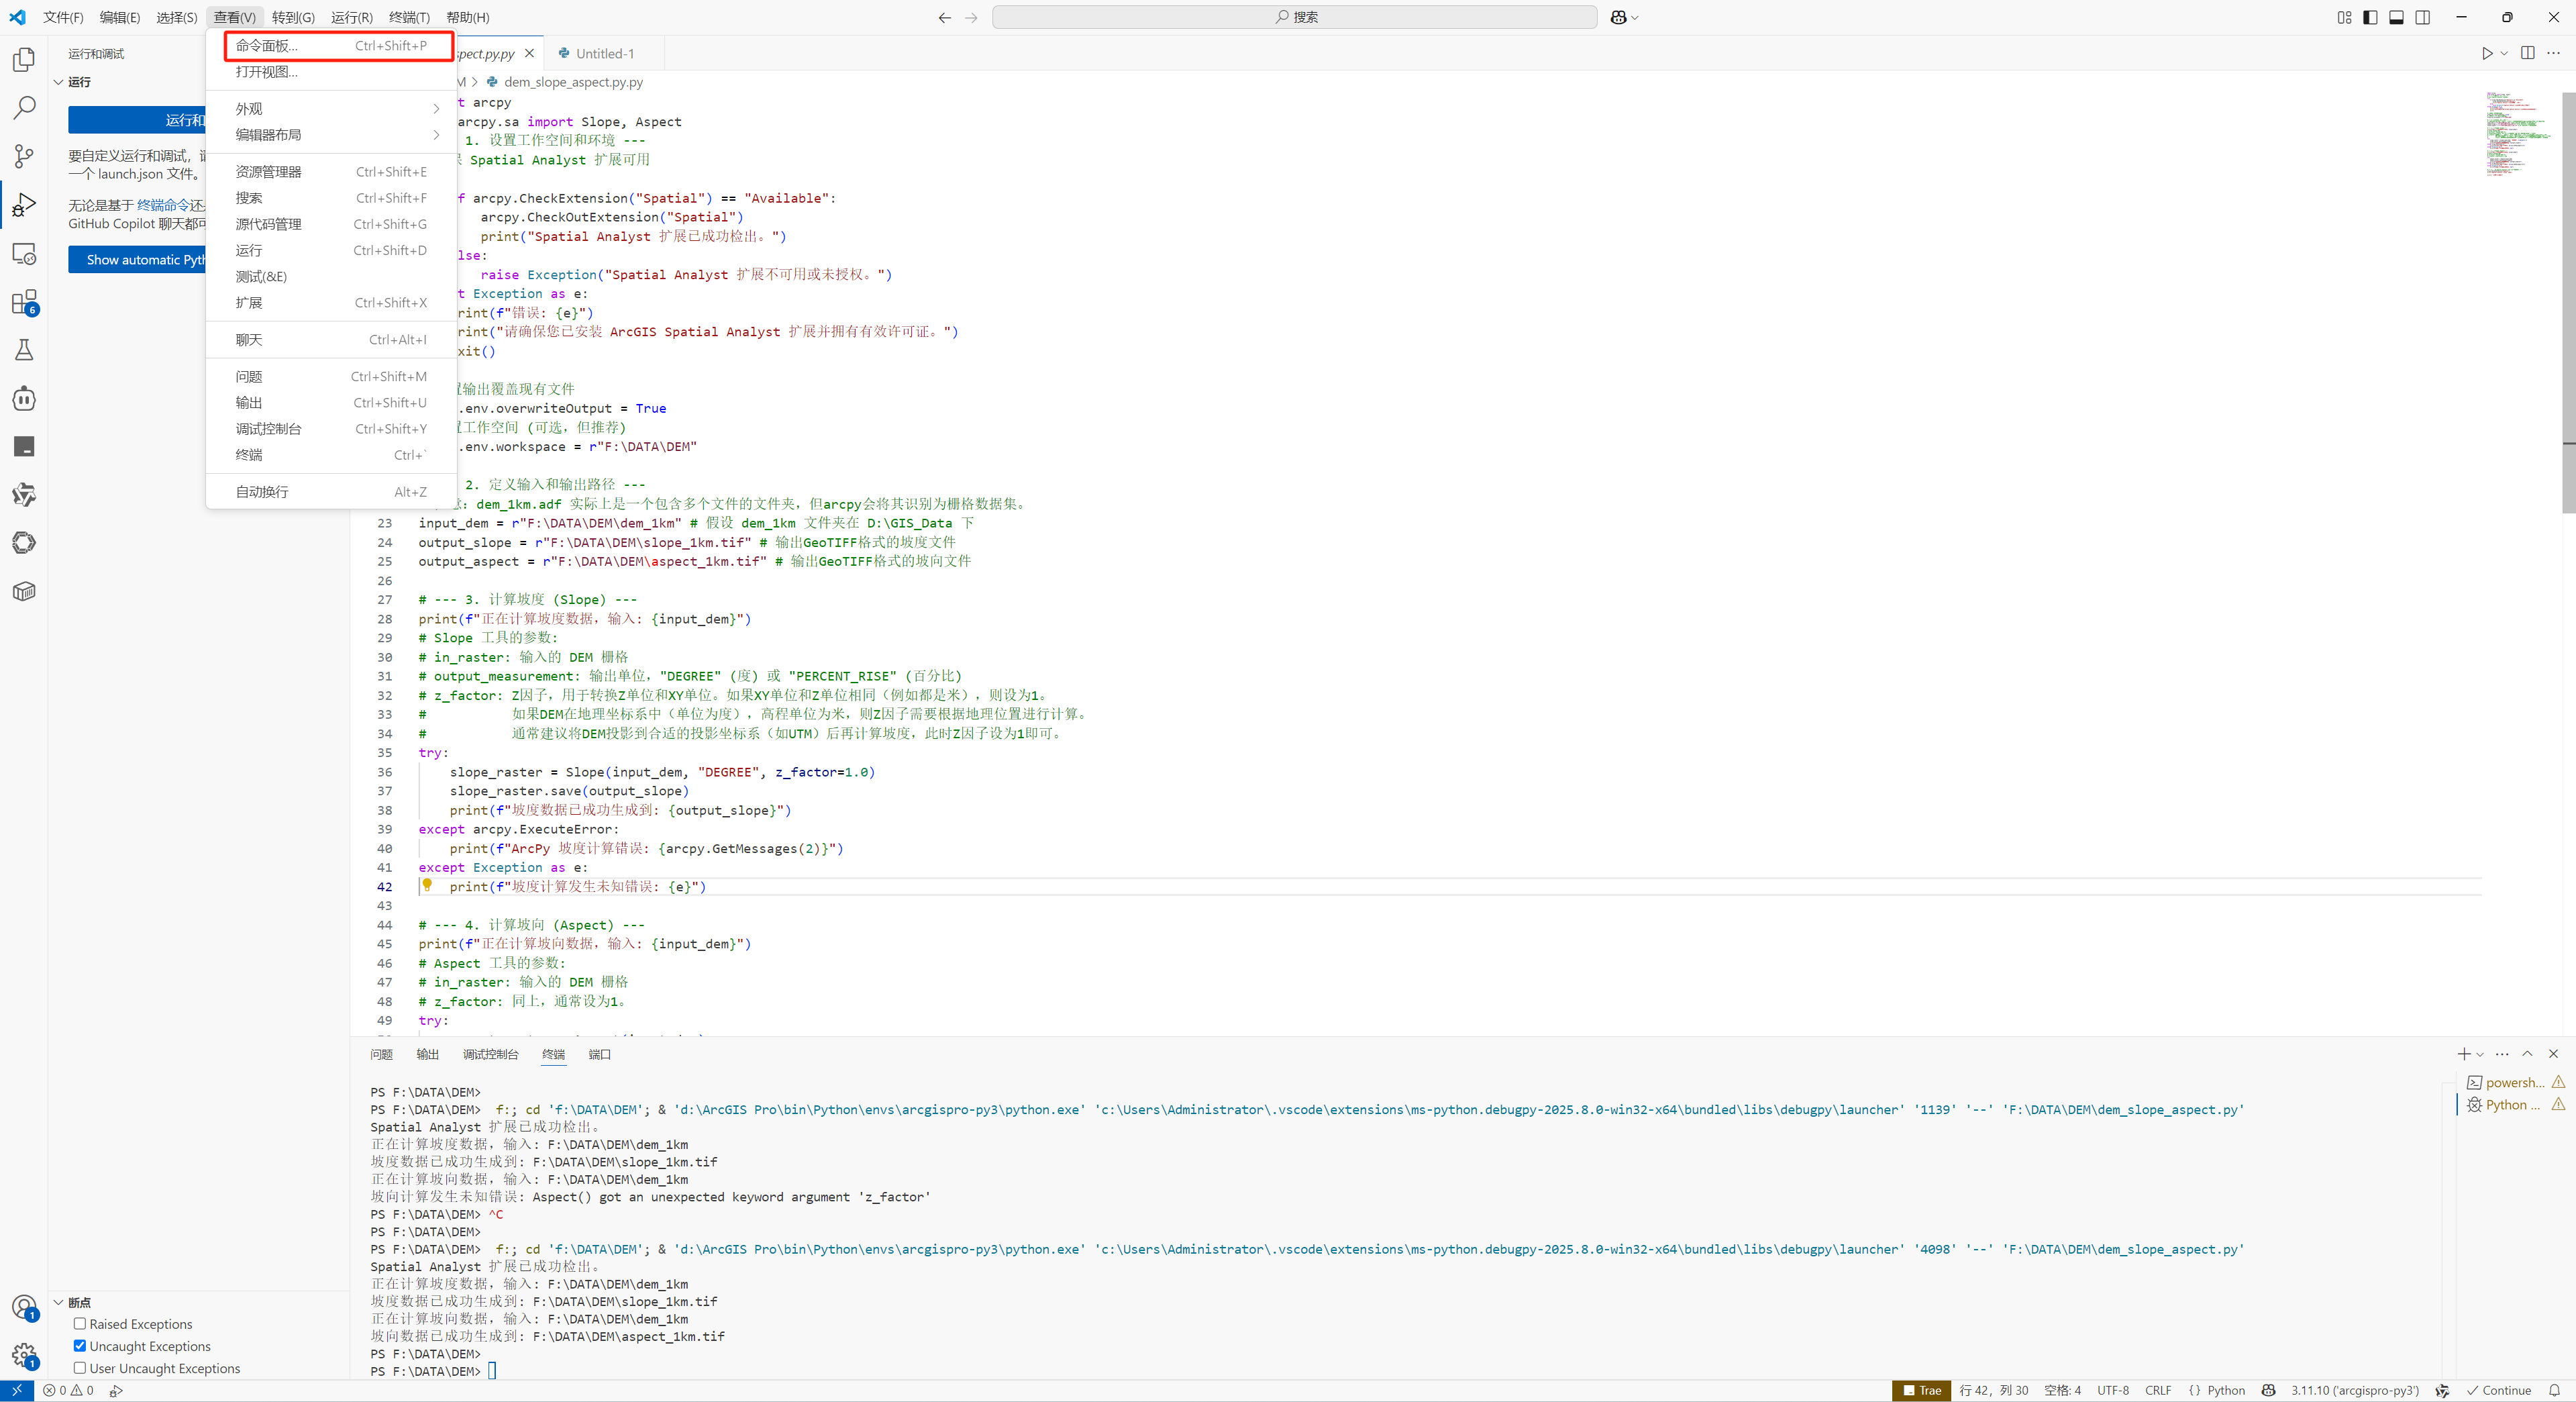Click split editor icon at top right
The height and width of the screenshot is (1402, 2576).
[x=2527, y=53]
